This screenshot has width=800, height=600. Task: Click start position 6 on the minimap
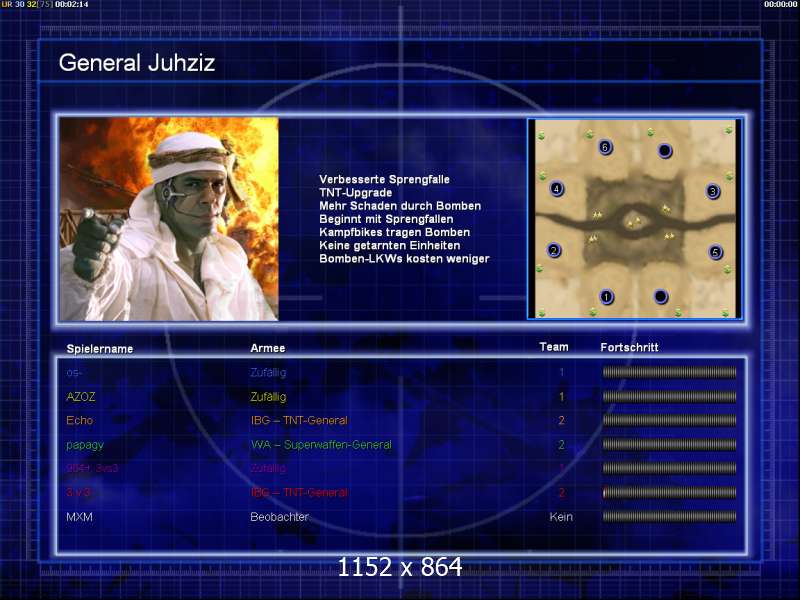point(605,147)
